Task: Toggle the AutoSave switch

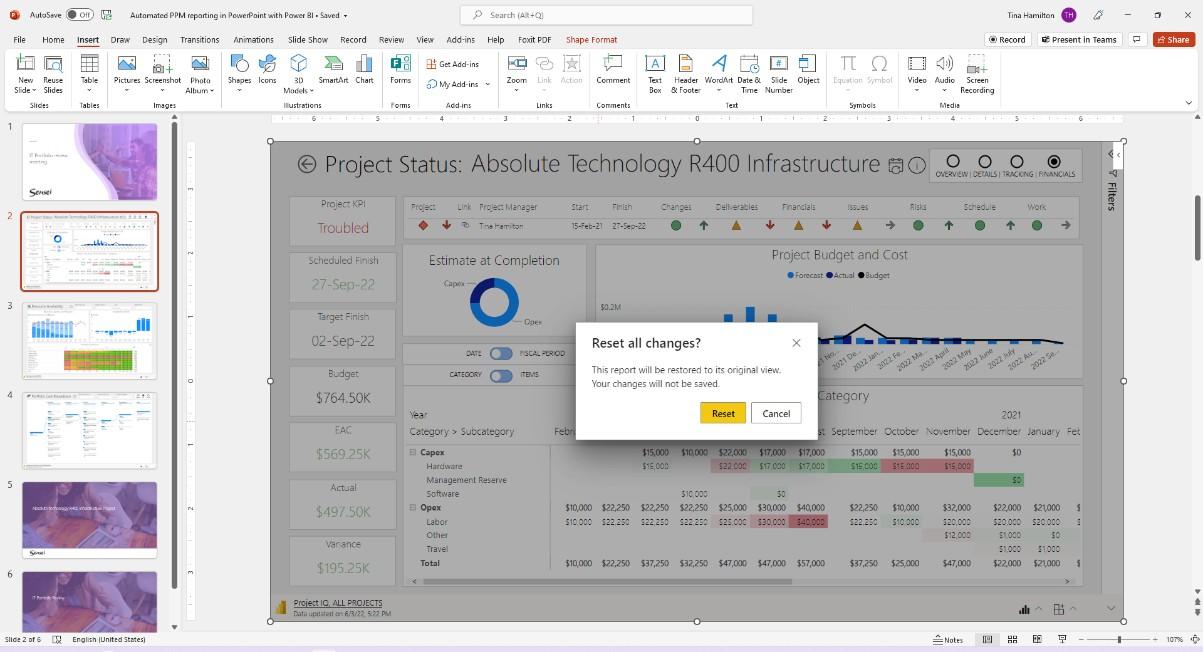Action: tap(81, 15)
